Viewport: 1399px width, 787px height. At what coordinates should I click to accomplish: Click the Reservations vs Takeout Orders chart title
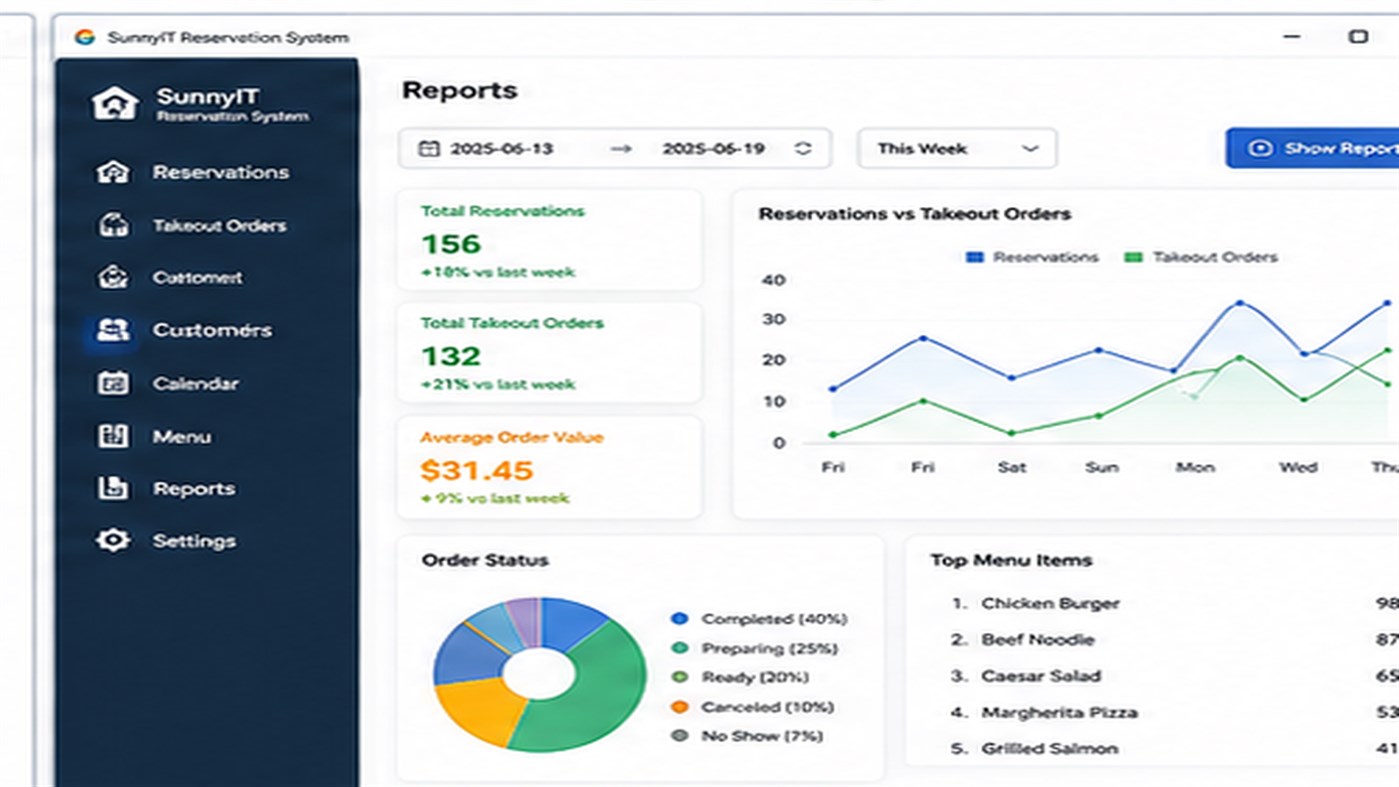coord(915,214)
